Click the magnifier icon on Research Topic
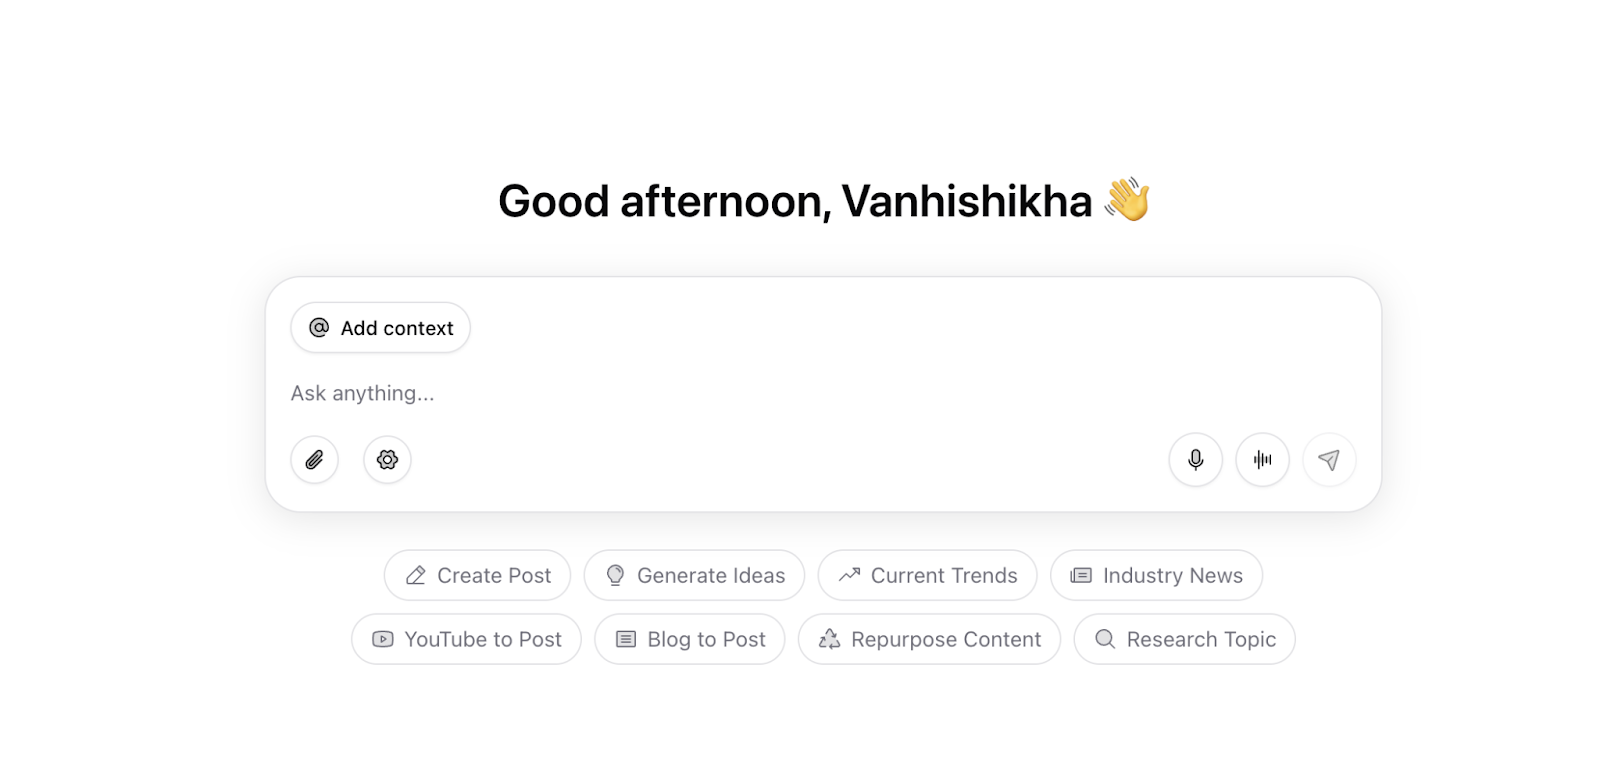Image resolution: width=1600 pixels, height=761 pixels. [x=1105, y=639]
